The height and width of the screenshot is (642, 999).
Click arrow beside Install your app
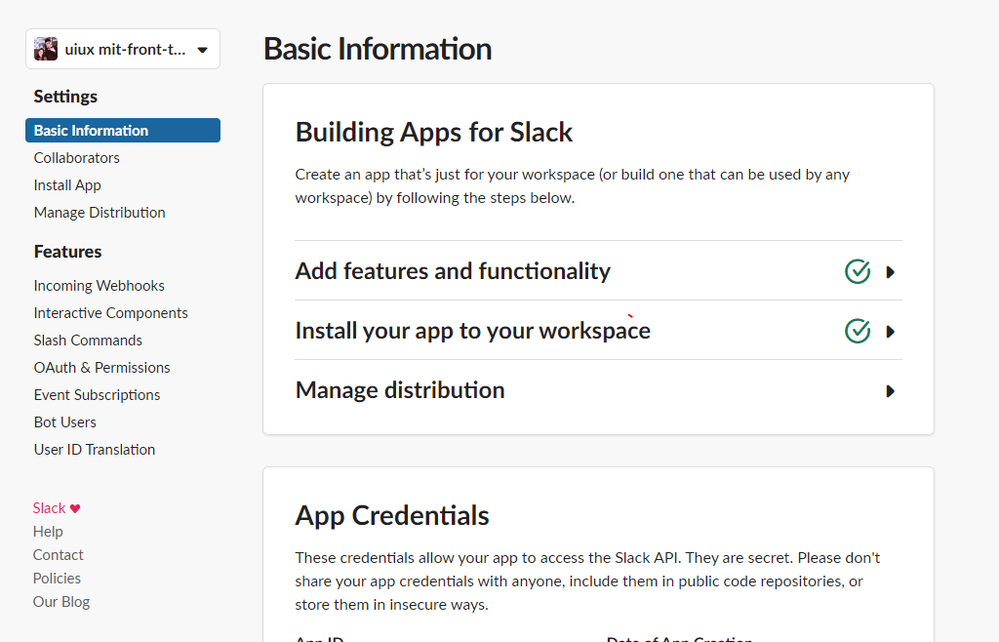click(891, 332)
